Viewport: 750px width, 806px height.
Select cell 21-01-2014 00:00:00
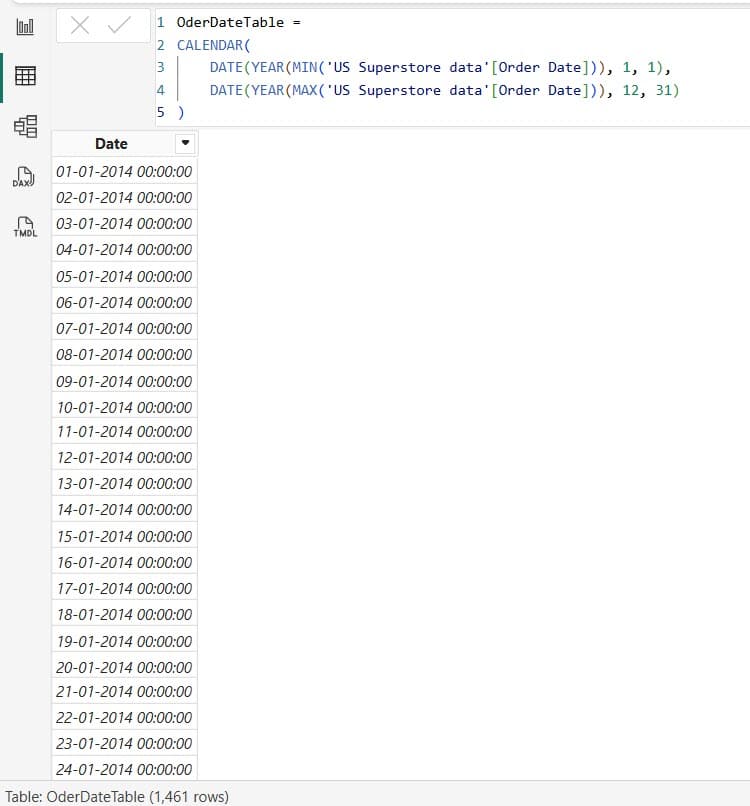(124, 691)
